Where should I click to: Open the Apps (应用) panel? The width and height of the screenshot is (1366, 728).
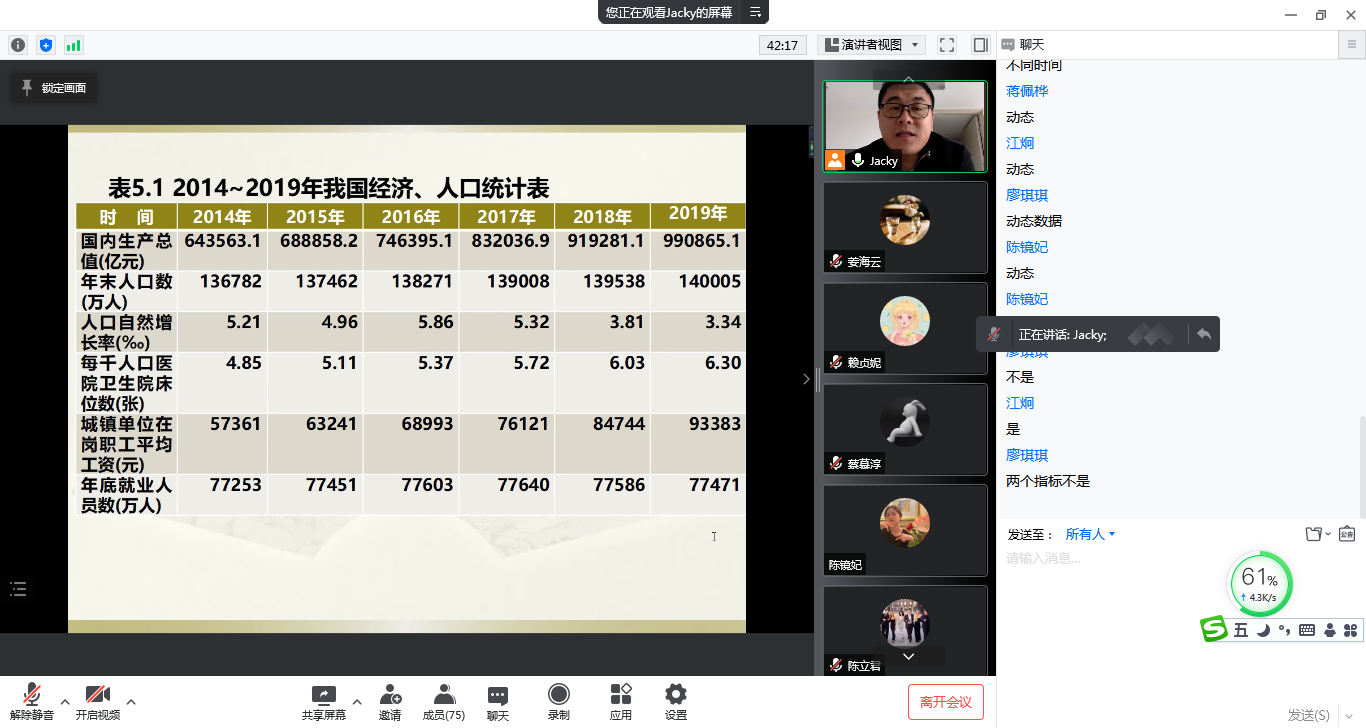(621, 701)
